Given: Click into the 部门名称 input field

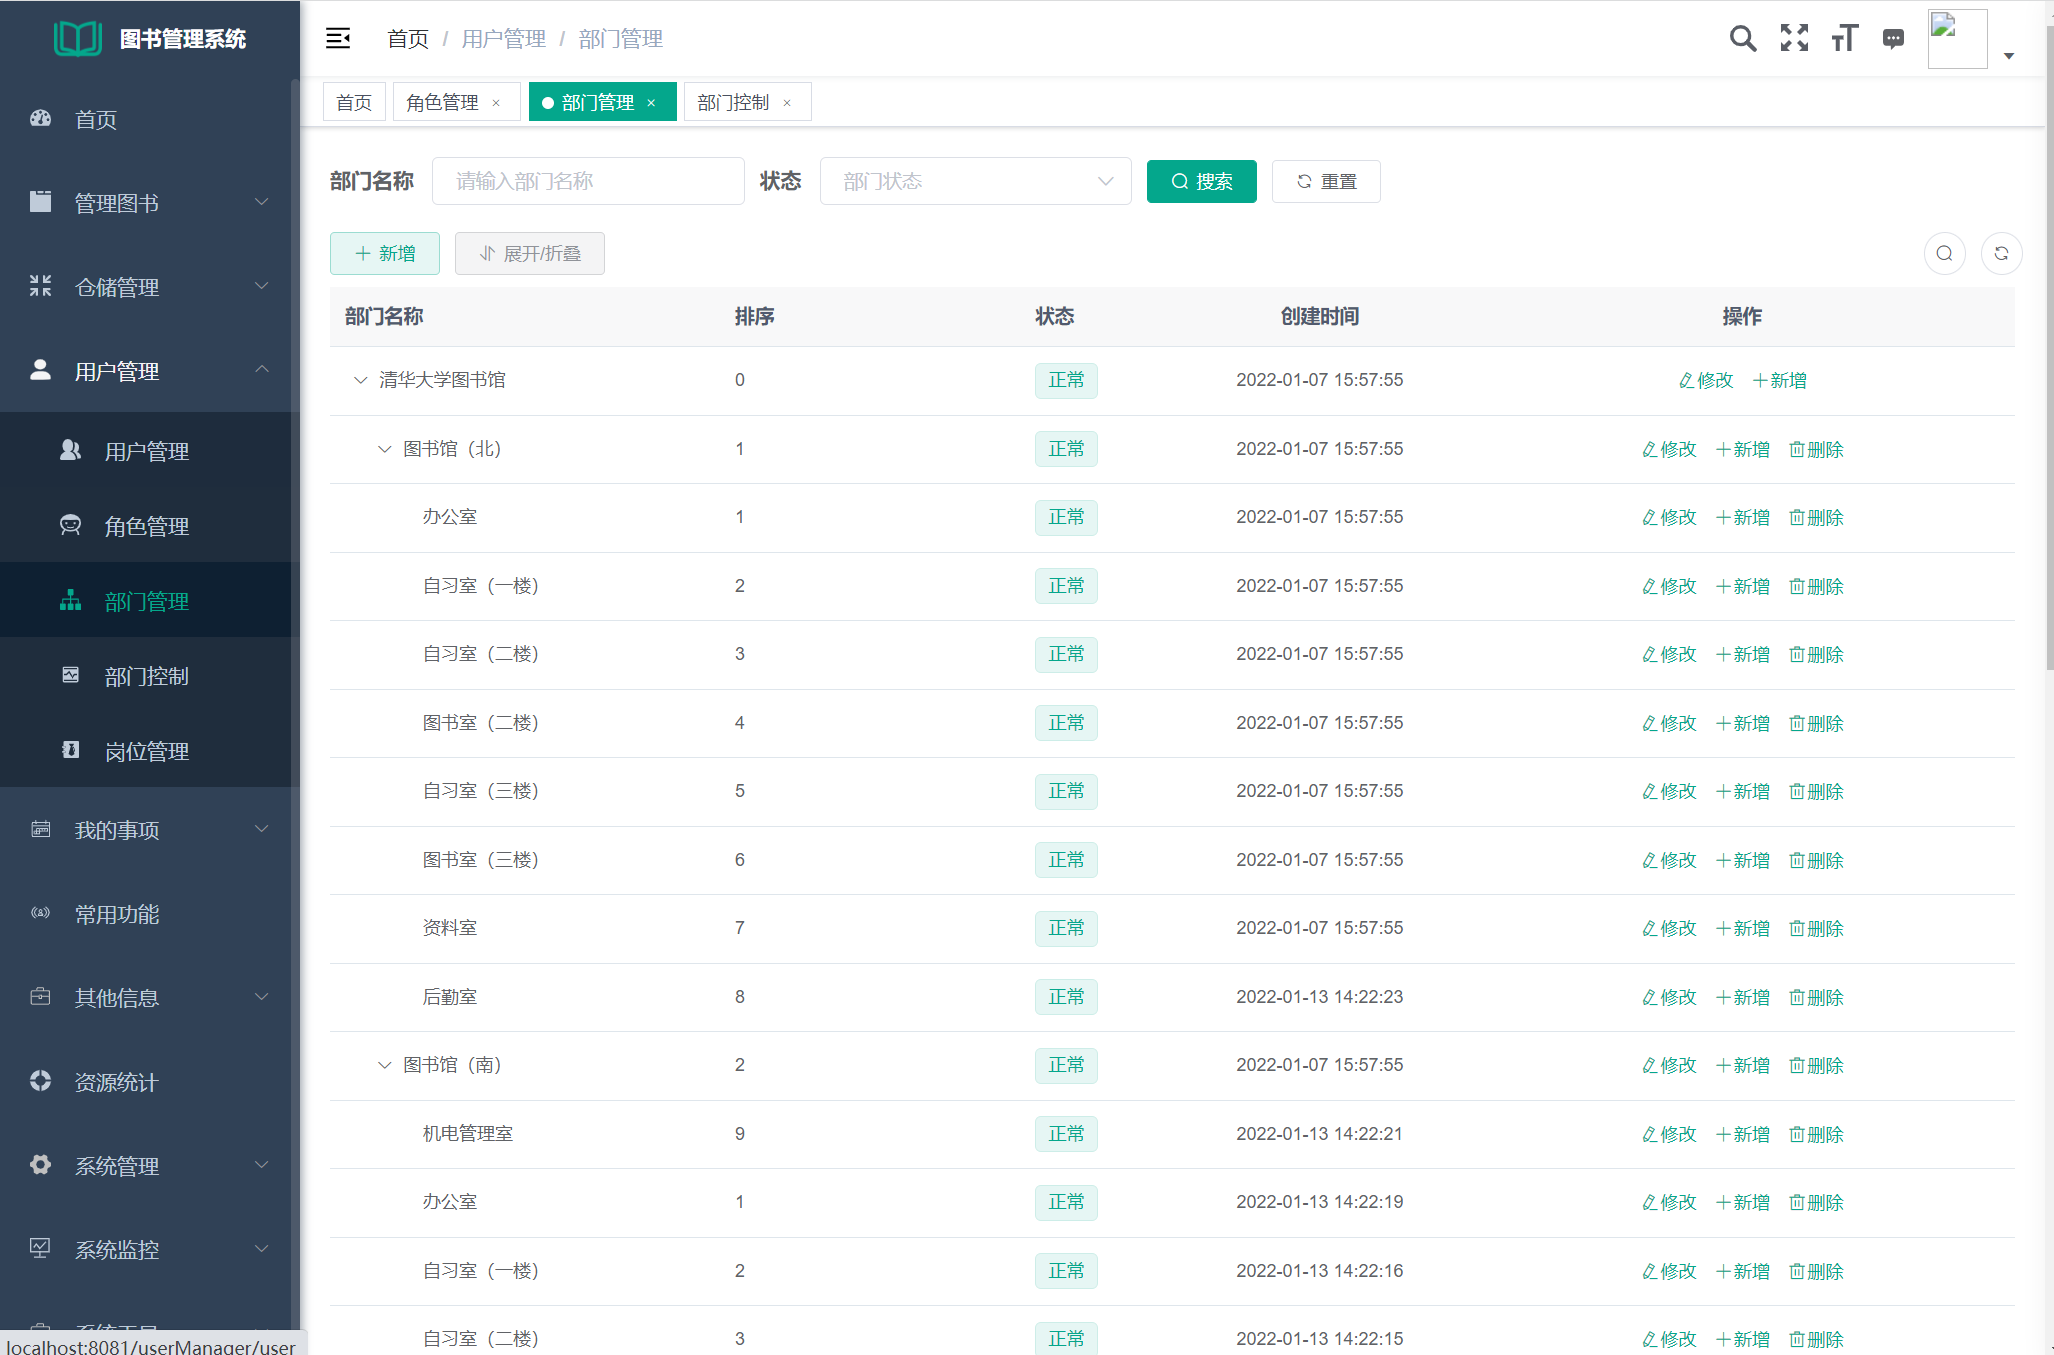Looking at the screenshot, I should click(x=588, y=181).
